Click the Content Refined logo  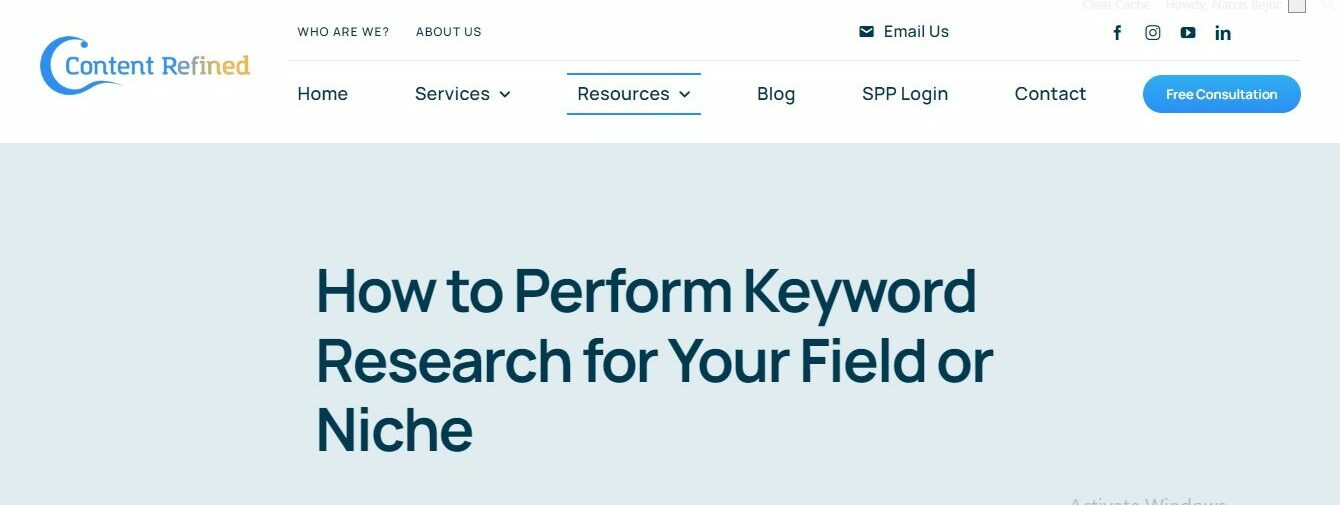145,66
